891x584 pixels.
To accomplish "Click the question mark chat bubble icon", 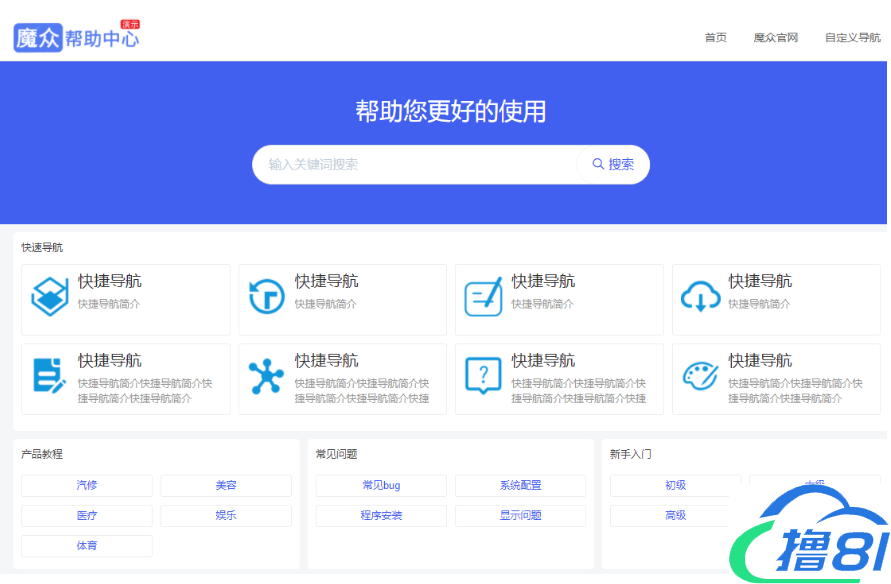I will point(484,376).
